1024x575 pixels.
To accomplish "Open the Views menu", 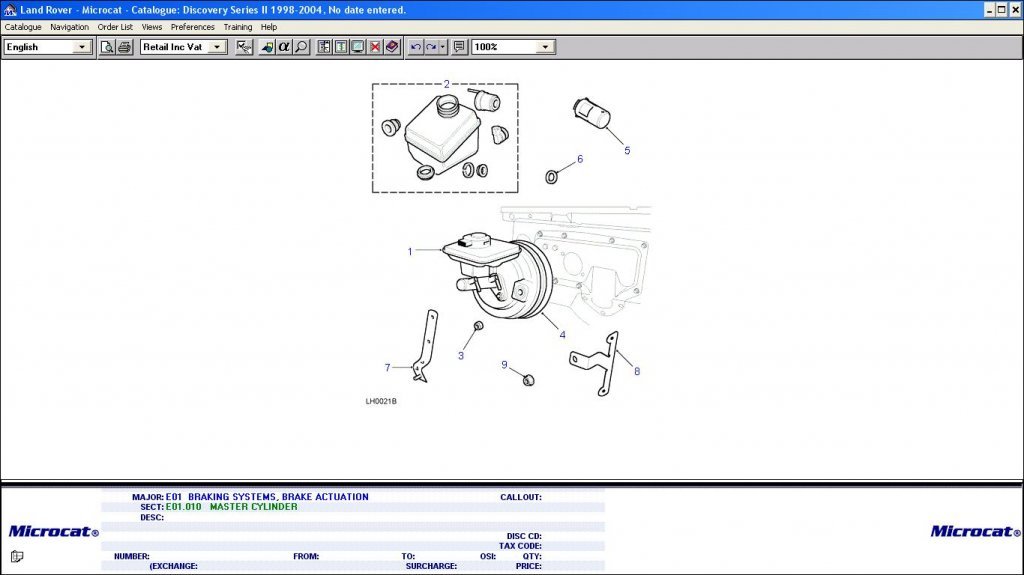I will pyautogui.click(x=152, y=27).
